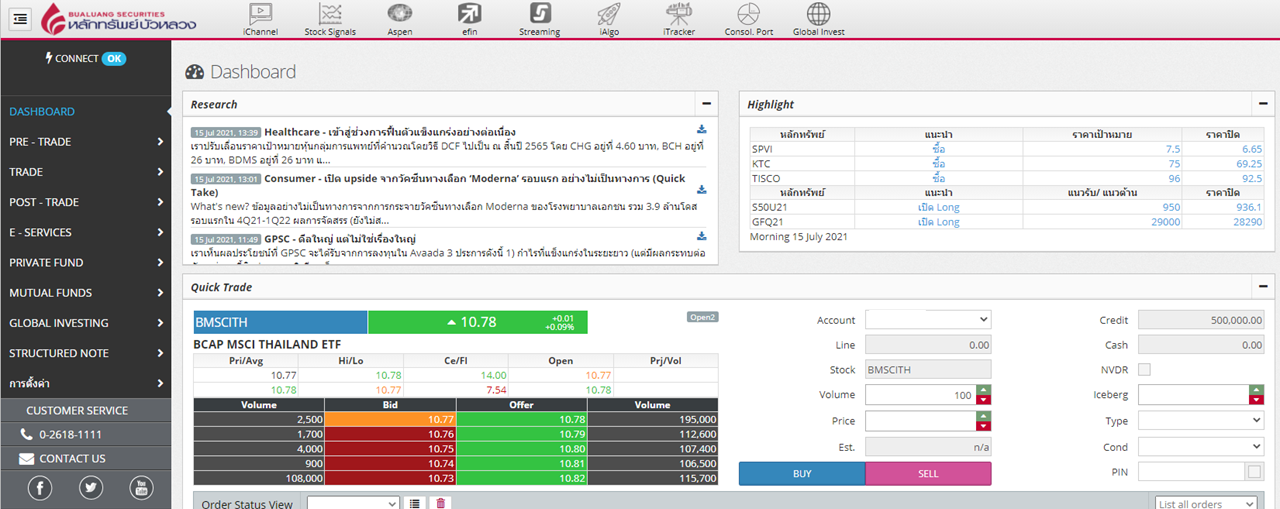Expand the STRUCTURED NOTE menu
Screen dimensions: 1280x509
(x=85, y=353)
